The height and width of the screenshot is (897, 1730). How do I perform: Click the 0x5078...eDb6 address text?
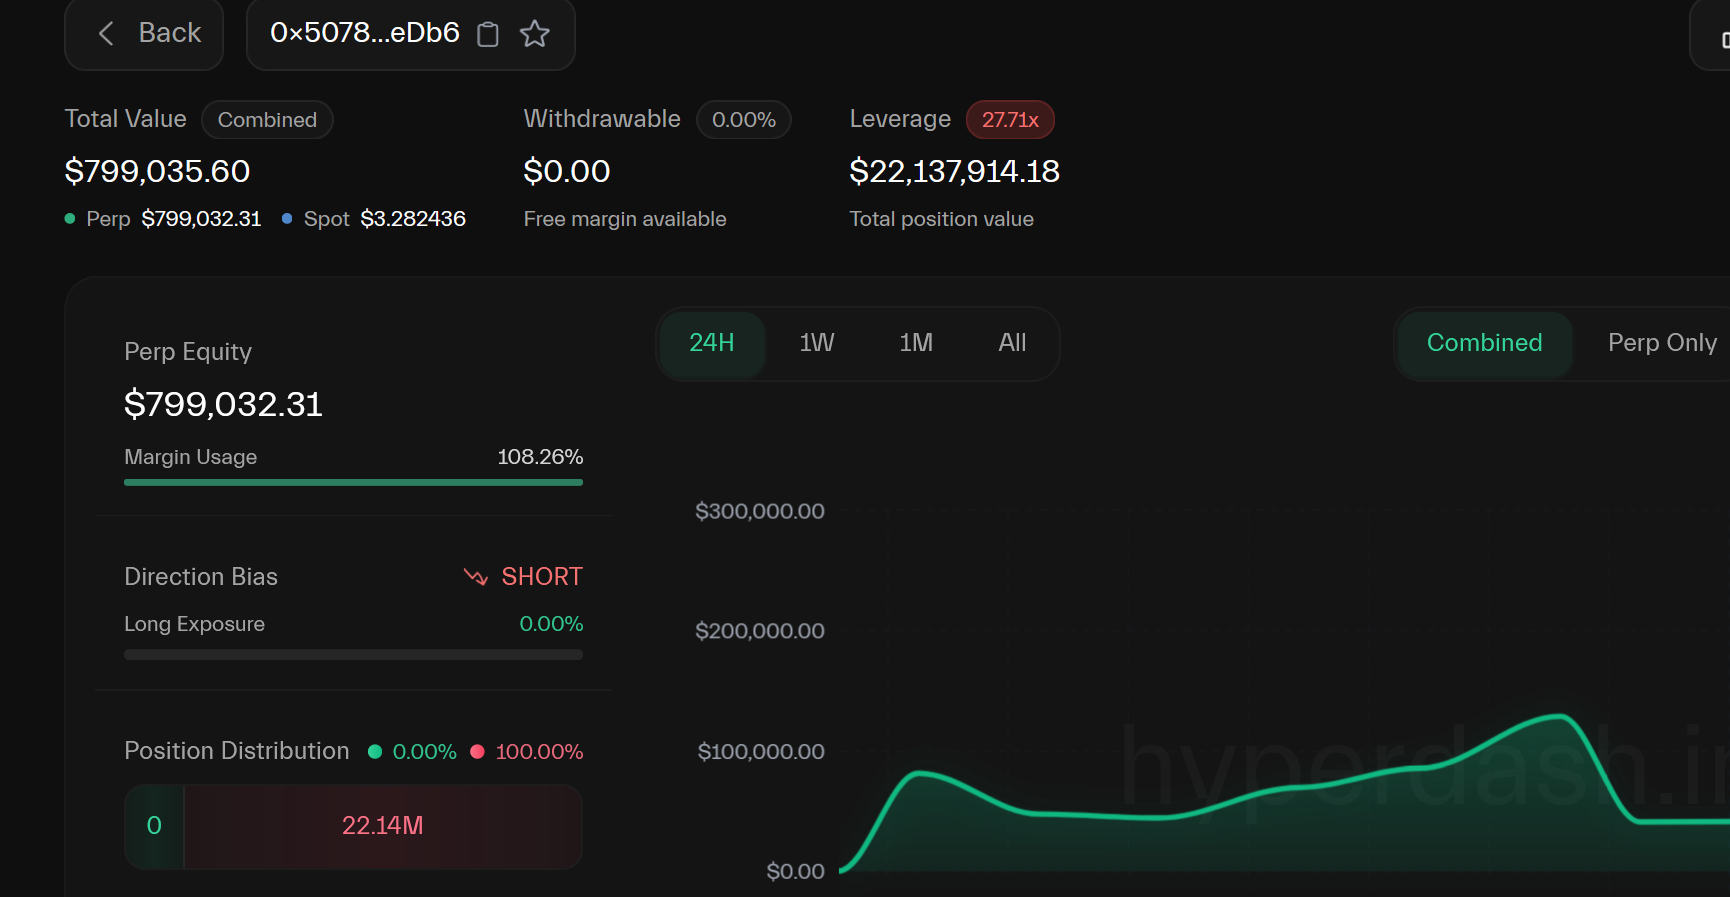tap(365, 33)
